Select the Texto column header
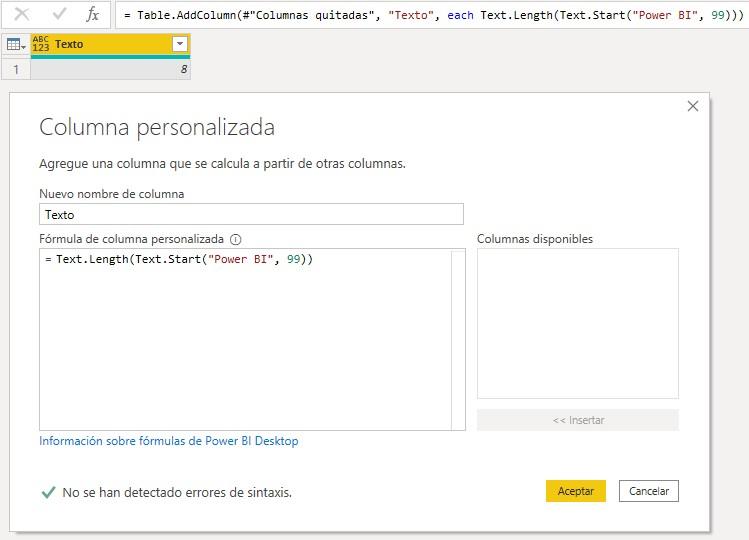This screenshot has width=749, height=540. tap(110, 44)
